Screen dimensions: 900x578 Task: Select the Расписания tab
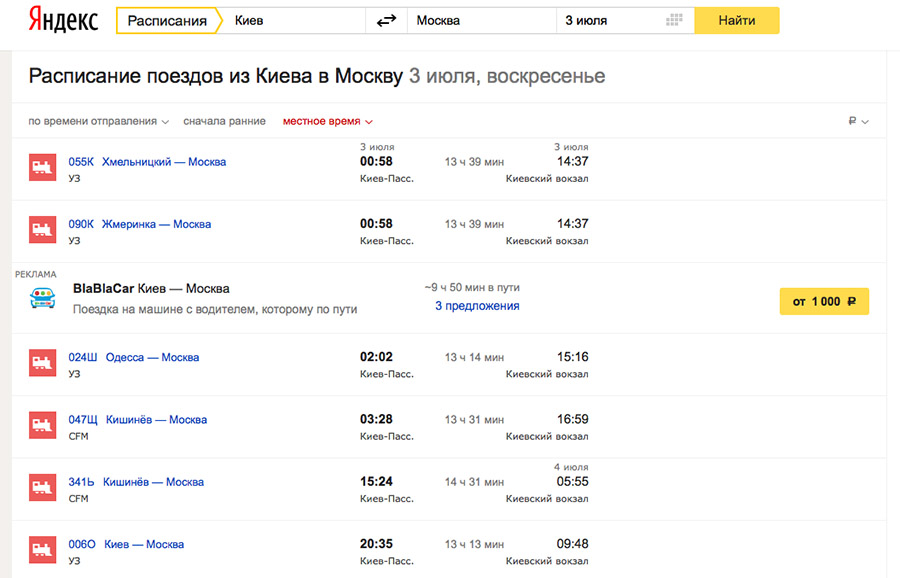(167, 20)
